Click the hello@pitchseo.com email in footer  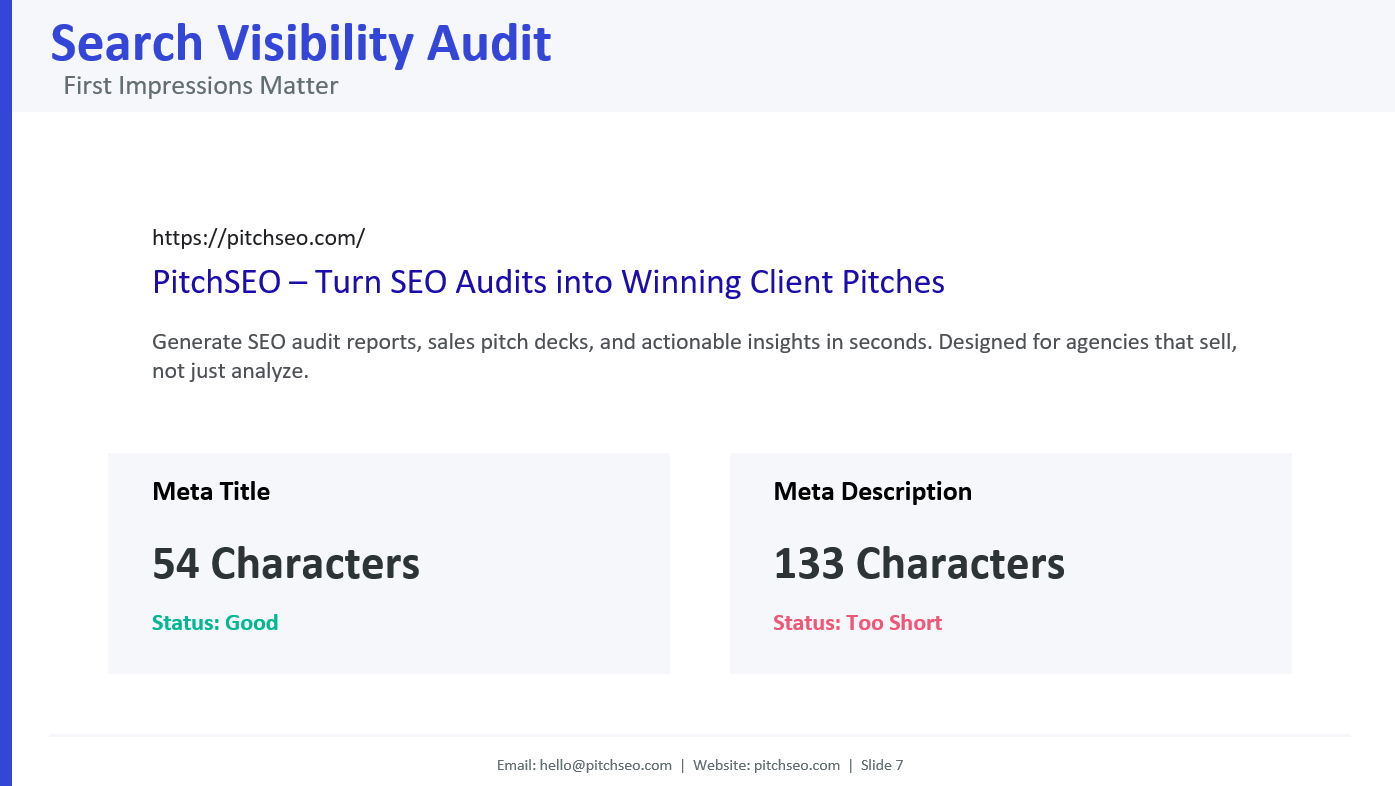[x=606, y=765]
